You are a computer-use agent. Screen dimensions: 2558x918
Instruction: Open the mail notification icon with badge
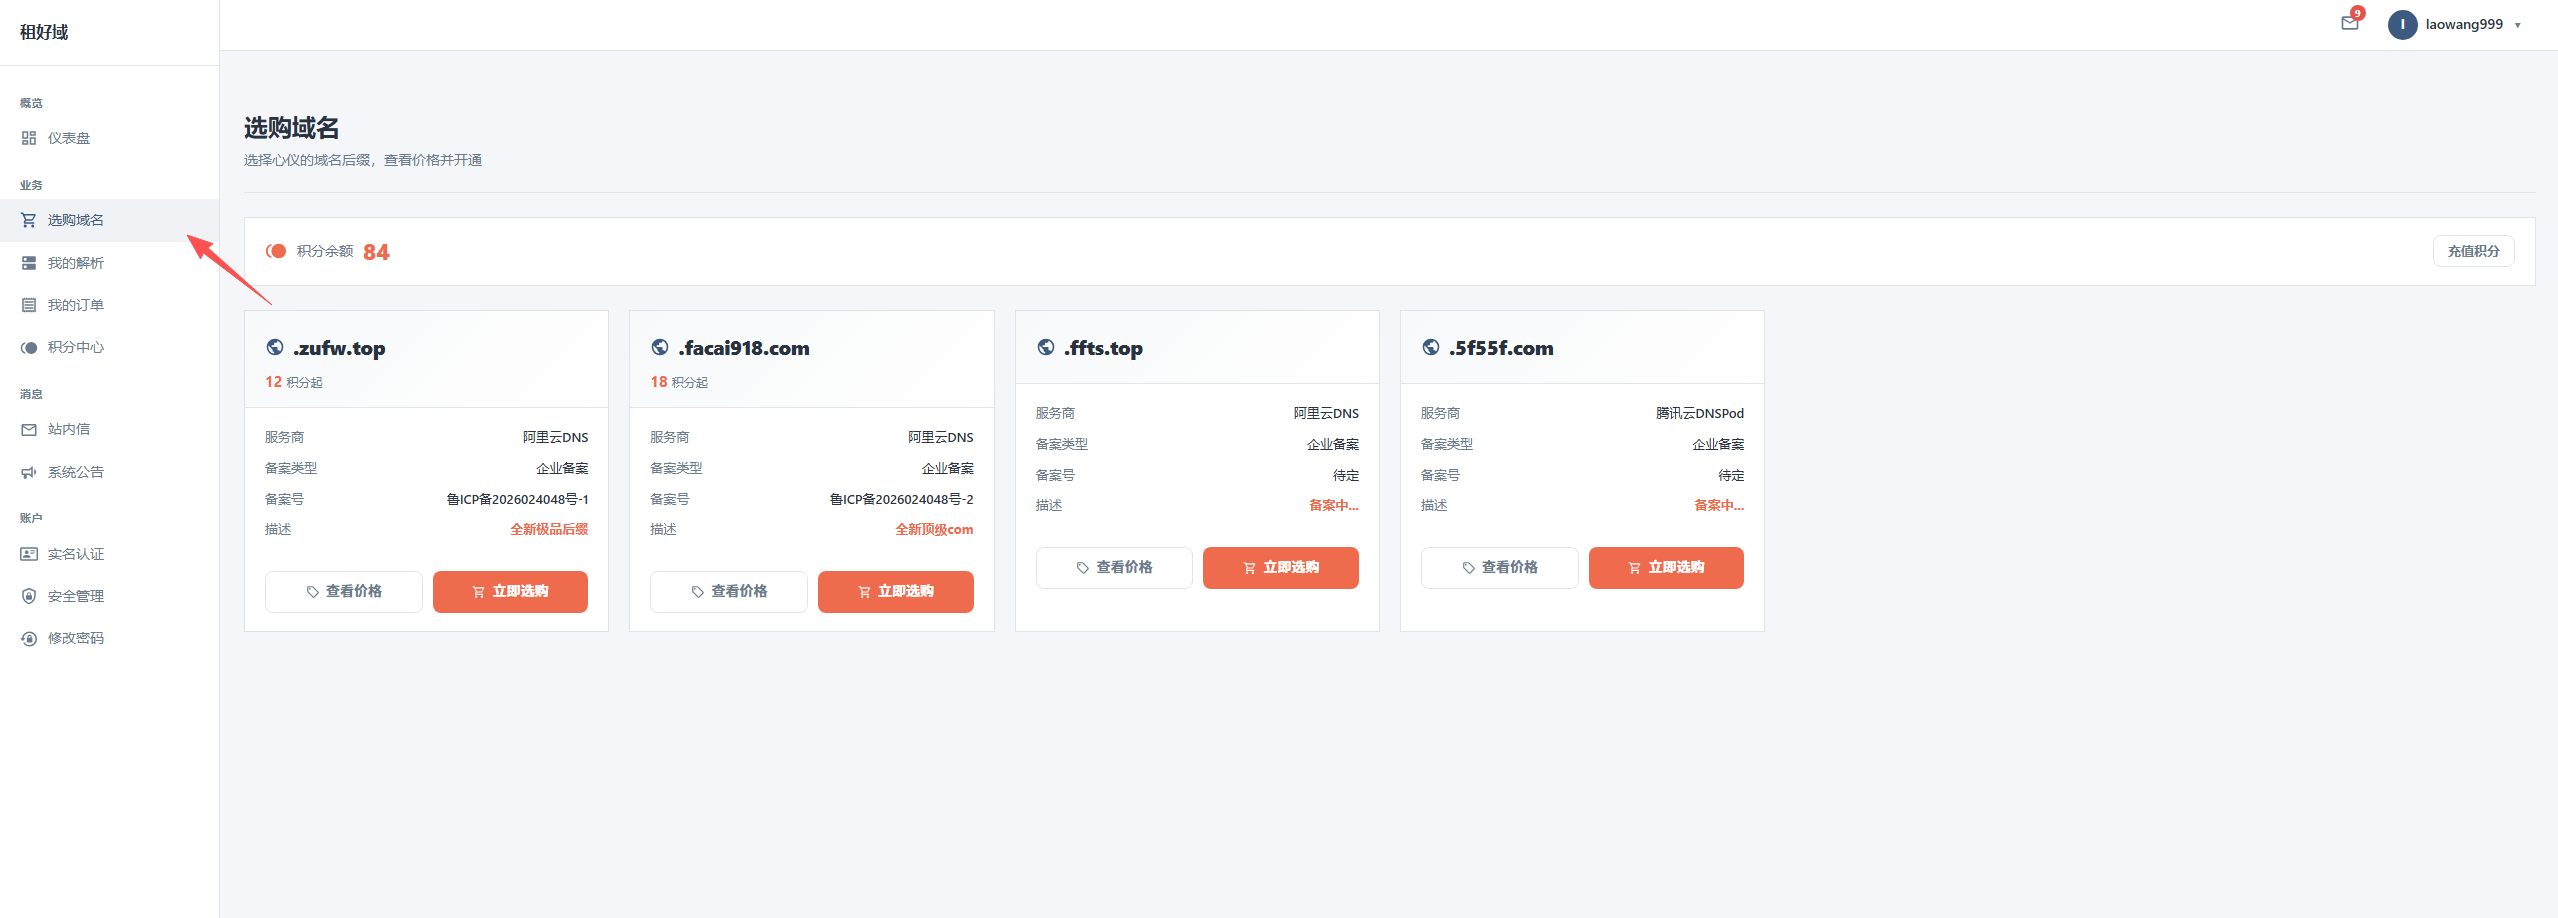[x=2350, y=23]
